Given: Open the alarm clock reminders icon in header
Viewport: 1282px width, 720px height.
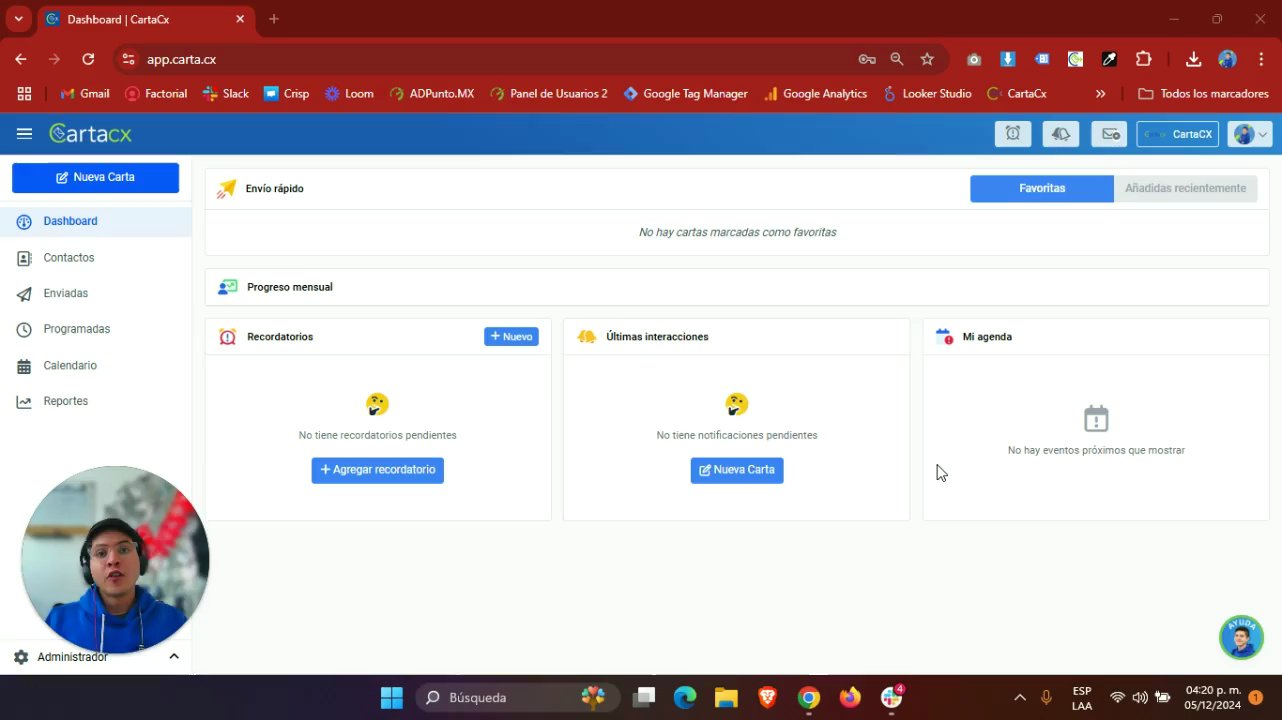Looking at the screenshot, I should (1012, 134).
